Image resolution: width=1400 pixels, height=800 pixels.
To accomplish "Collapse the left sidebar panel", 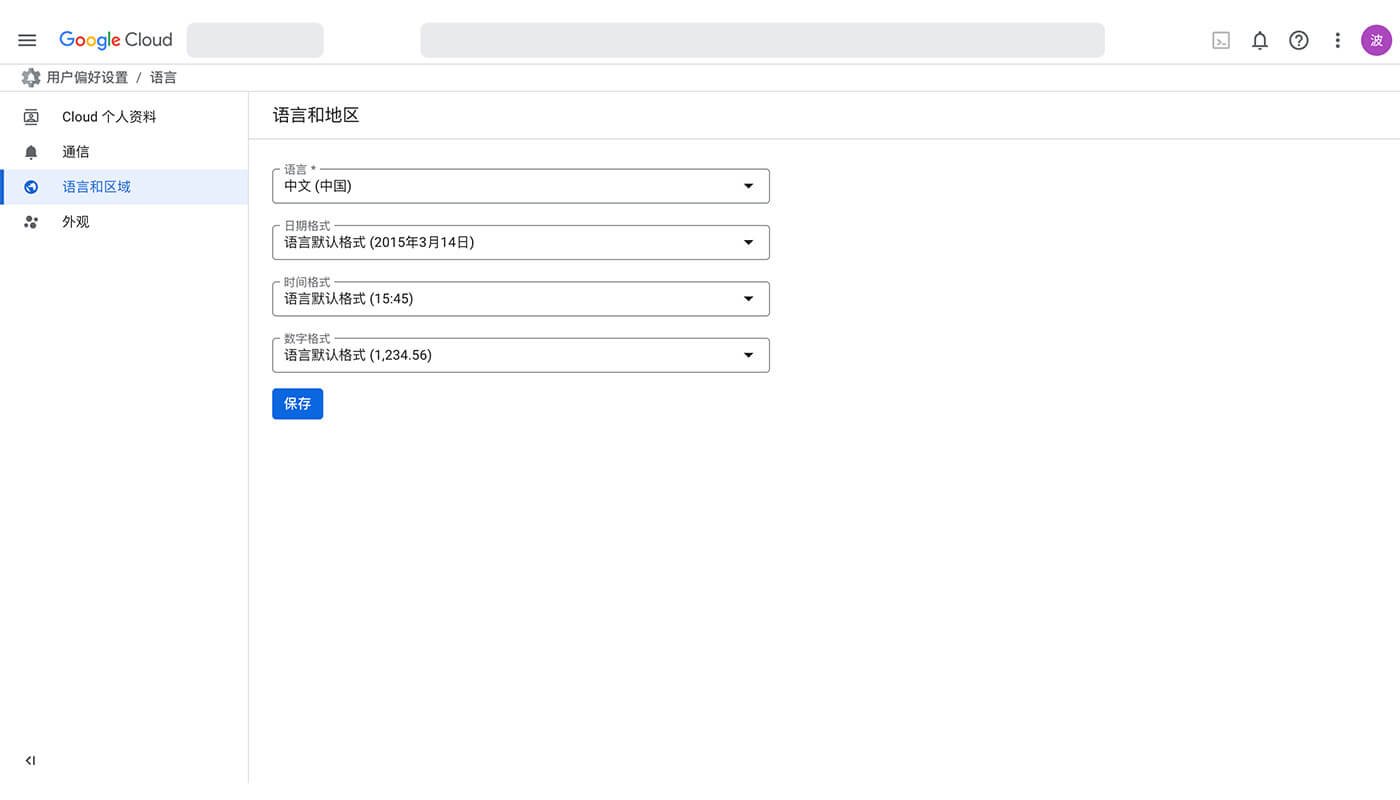I will point(30,761).
